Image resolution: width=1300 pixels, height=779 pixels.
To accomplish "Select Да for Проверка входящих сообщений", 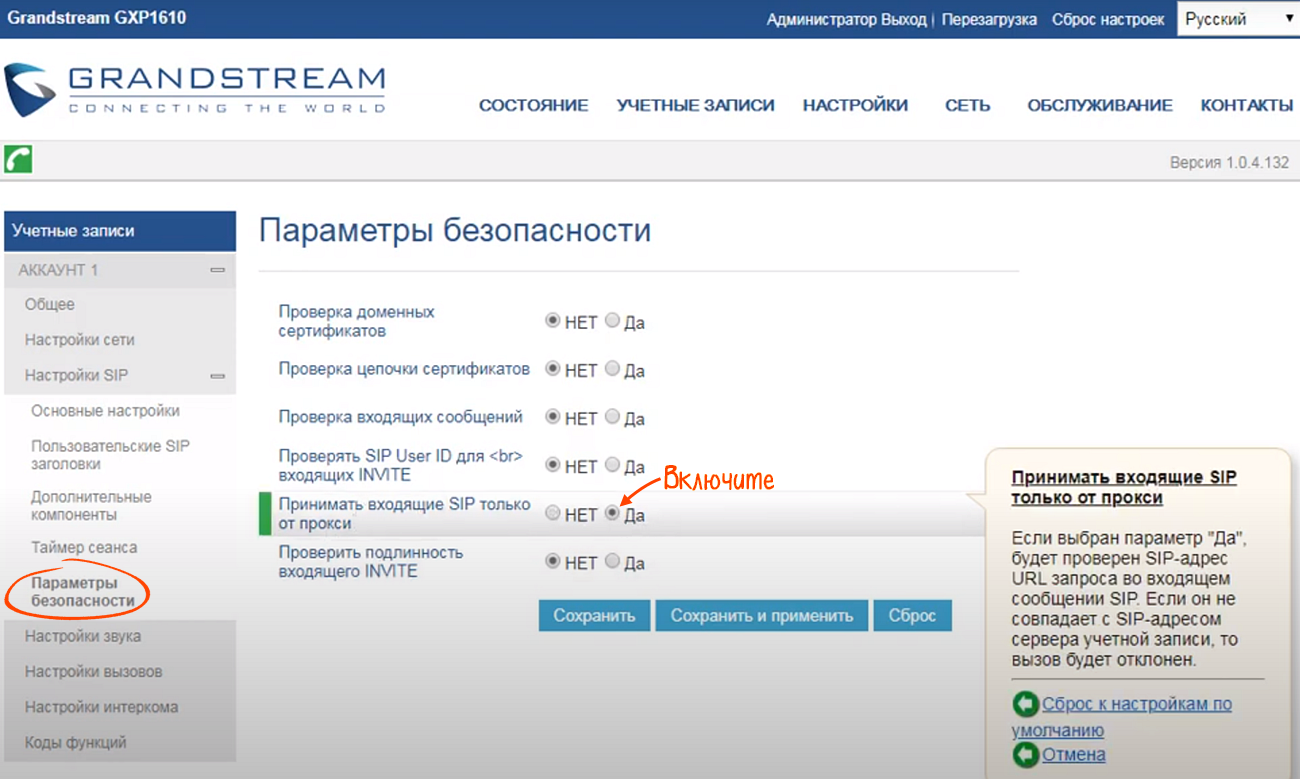I will point(612,417).
